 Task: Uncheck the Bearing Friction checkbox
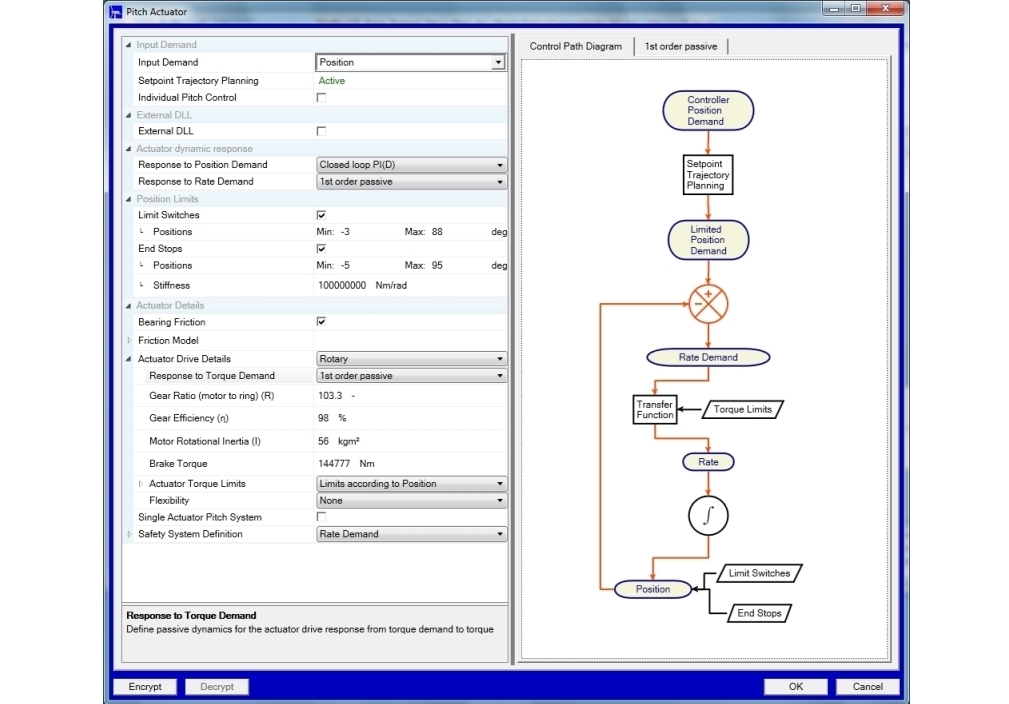[321, 322]
